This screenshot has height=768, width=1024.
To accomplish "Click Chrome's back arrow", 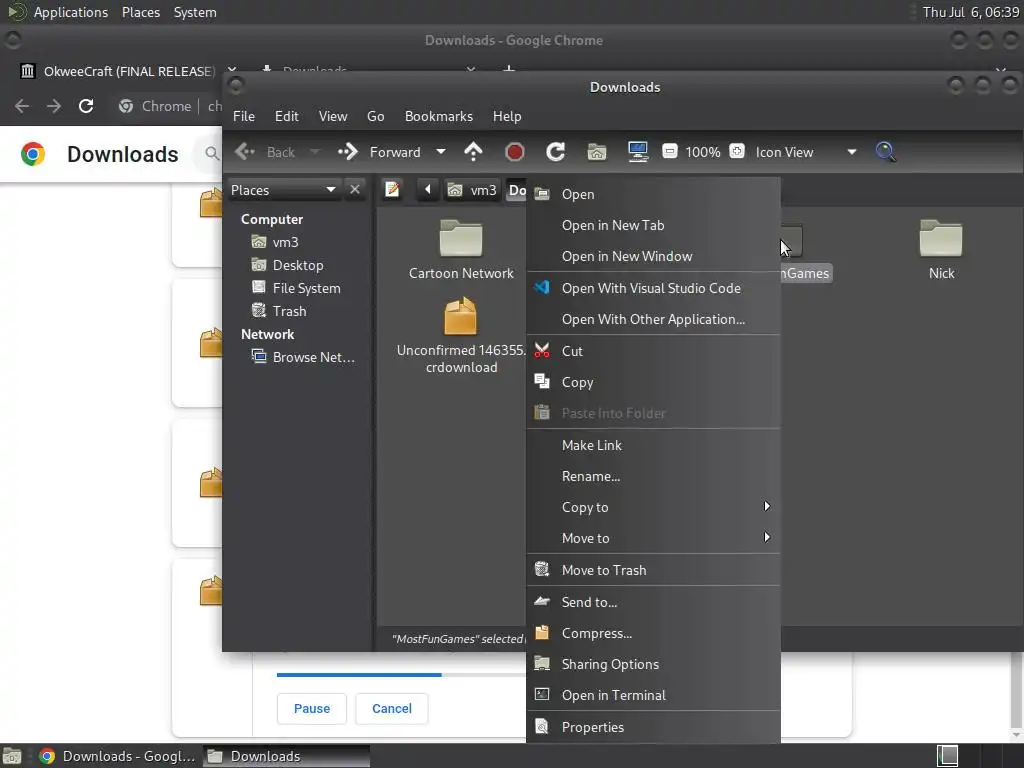I will pyautogui.click(x=22, y=106).
